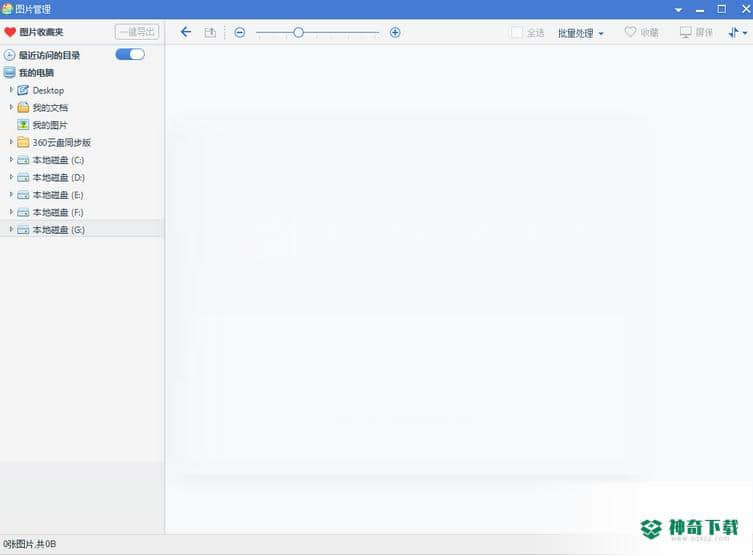This screenshot has width=753, height=556.
Task: Select the Desktop folder icon
Action: coord(23,90)
